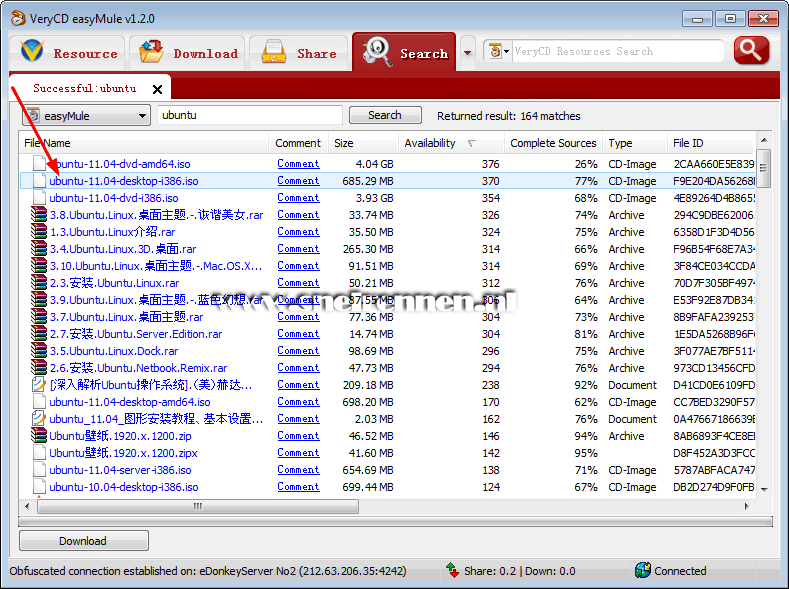
Task: Close the Successful:ubuntu results tab
Action: 157,90
